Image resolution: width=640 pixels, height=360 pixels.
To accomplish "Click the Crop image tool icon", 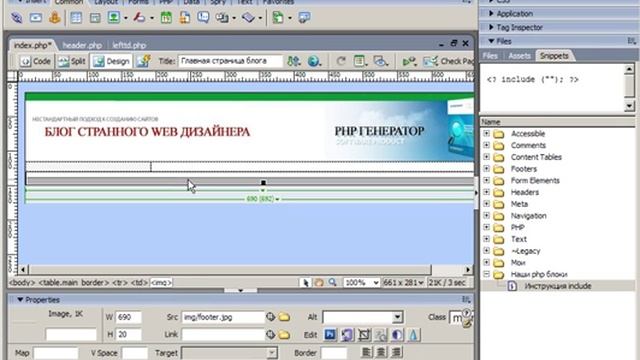I will click(x=364, y=335).
